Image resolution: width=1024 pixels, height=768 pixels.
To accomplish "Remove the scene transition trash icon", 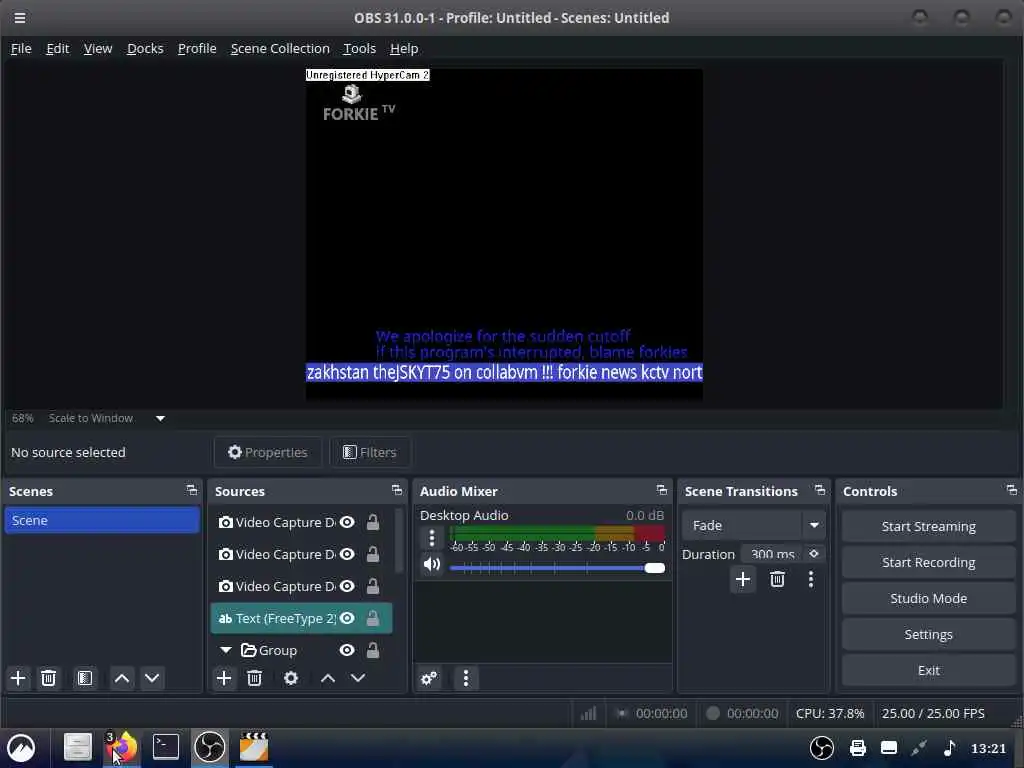I will coord(777,579).
